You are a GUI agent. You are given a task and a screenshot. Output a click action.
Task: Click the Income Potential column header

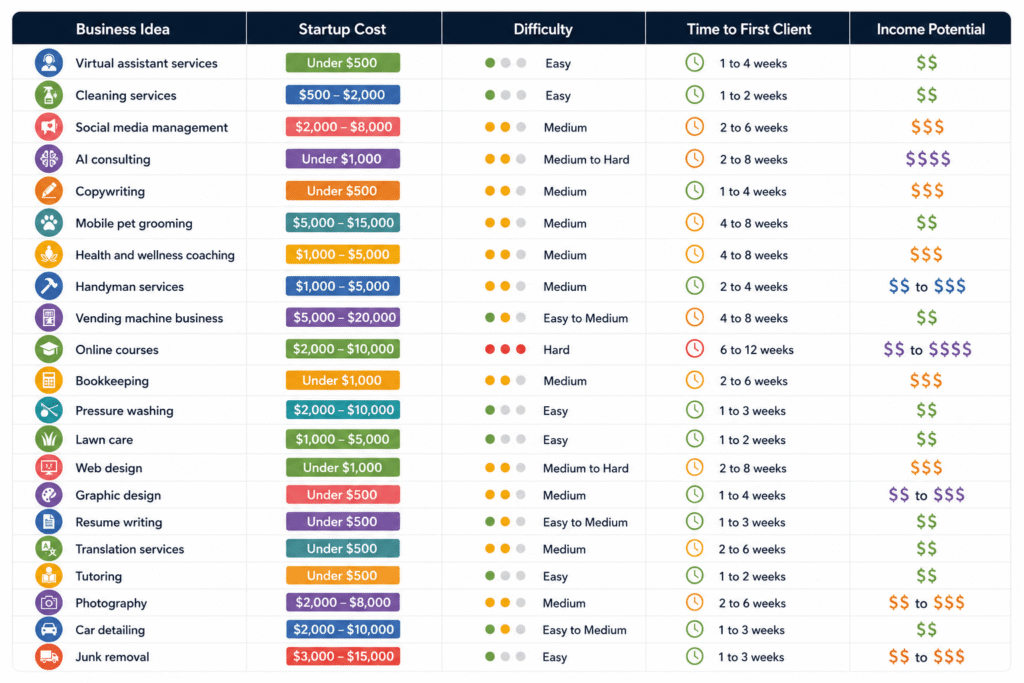[x=931, y=29]
